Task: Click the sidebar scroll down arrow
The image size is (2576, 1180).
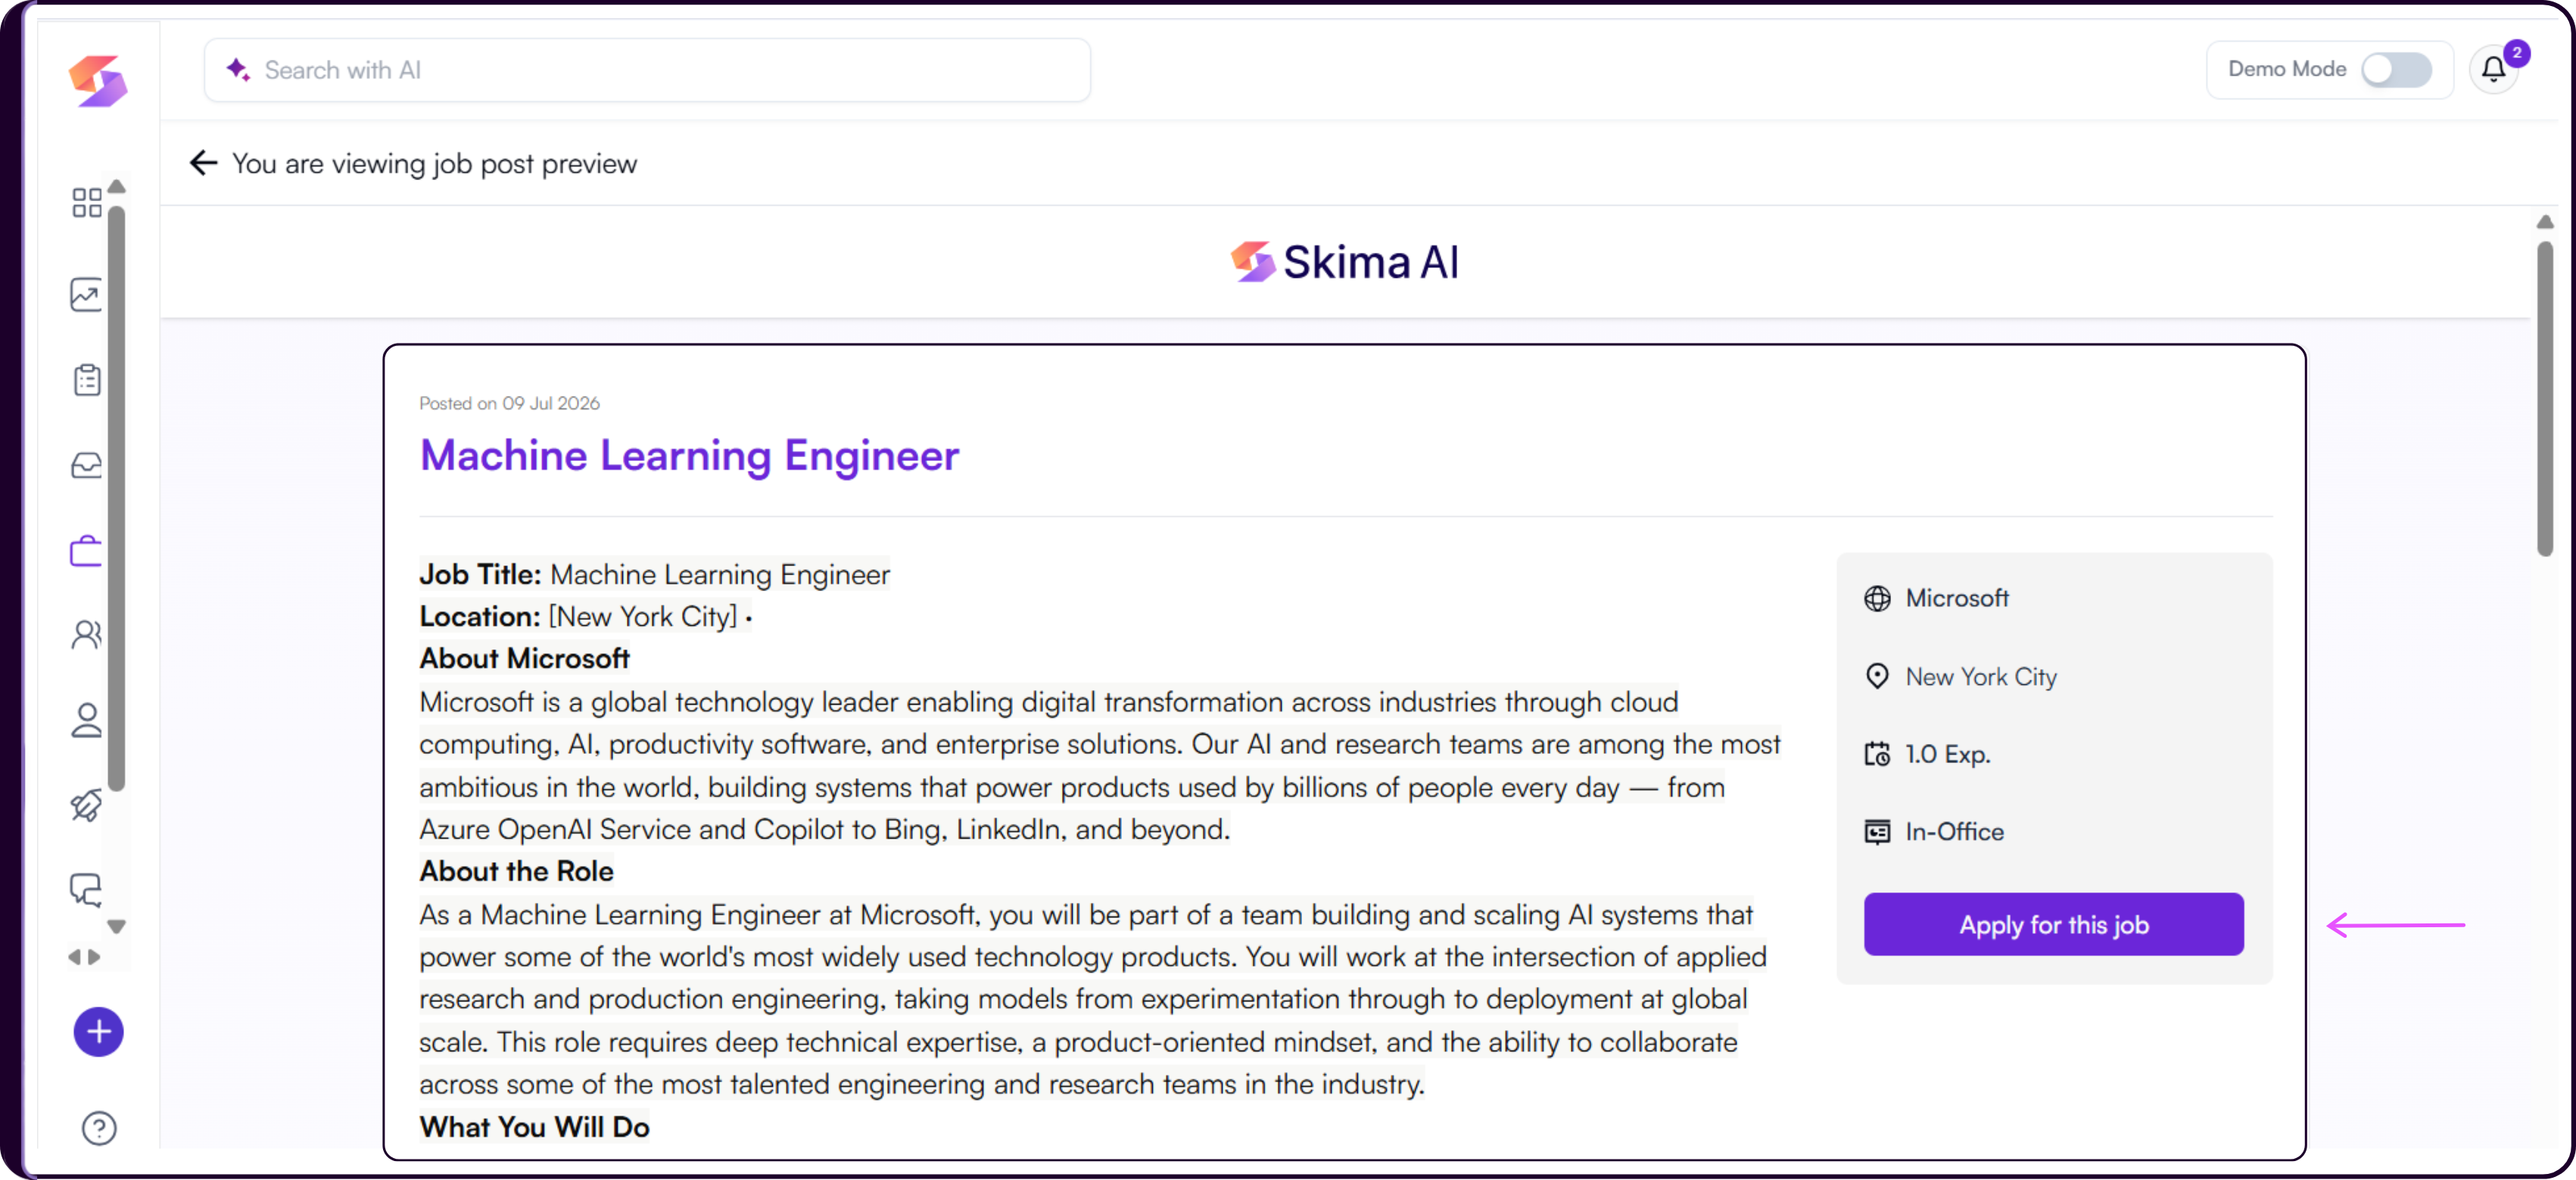Action: tap(117, 926)
